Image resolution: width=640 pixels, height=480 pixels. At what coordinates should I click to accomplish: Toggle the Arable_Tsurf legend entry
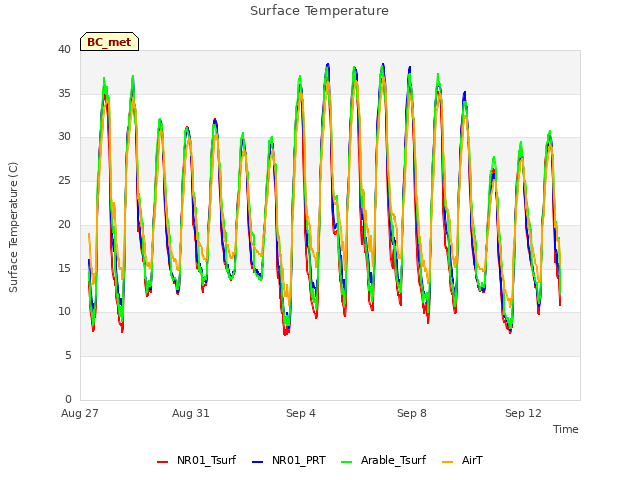(x=383, y=460)
